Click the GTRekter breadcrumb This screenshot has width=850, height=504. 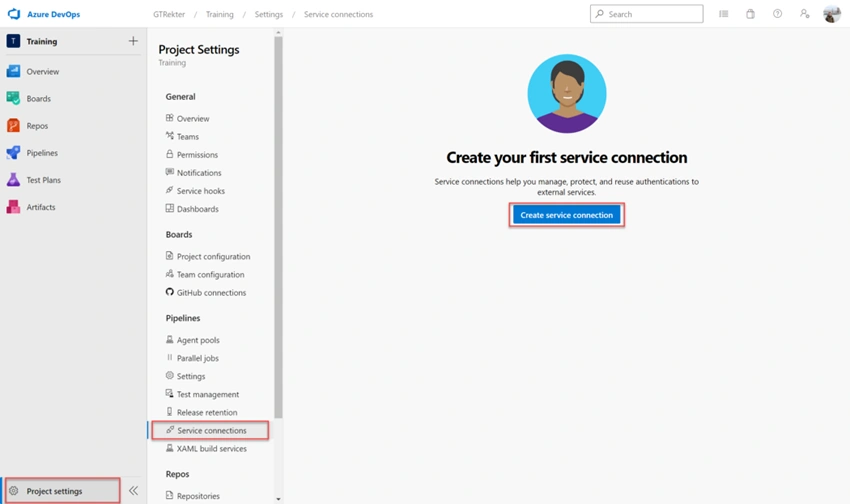169,15
